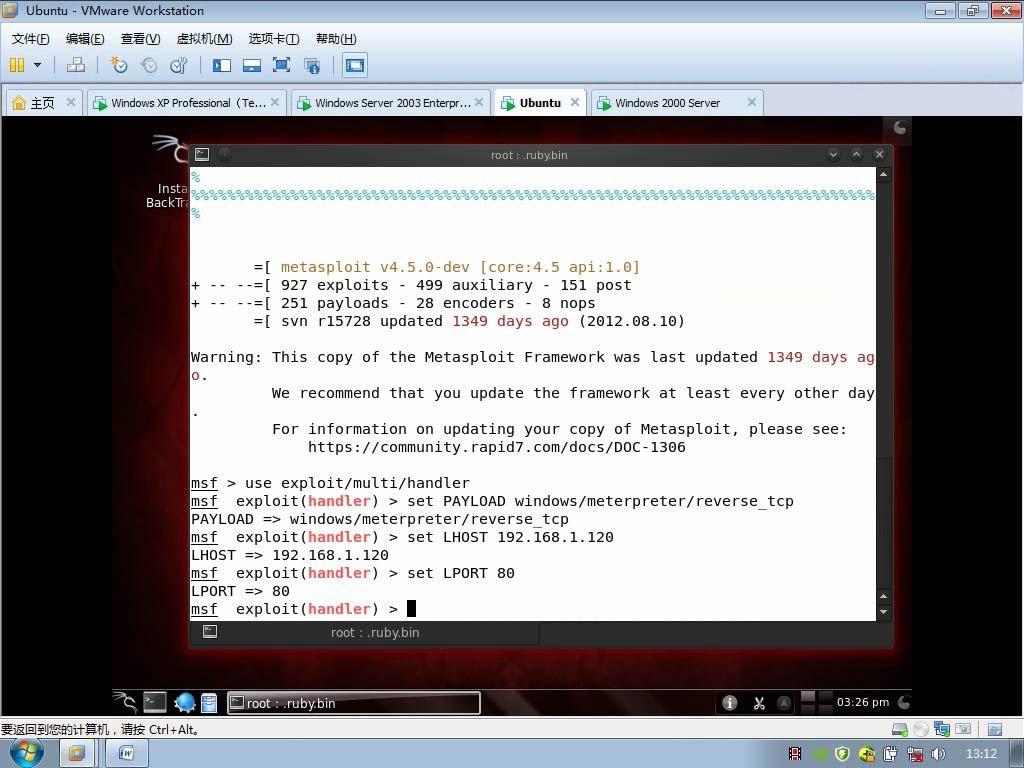Screen dimensions: 1024x768
Task: Open the 文件(F) menu
Action: [30, 39]
